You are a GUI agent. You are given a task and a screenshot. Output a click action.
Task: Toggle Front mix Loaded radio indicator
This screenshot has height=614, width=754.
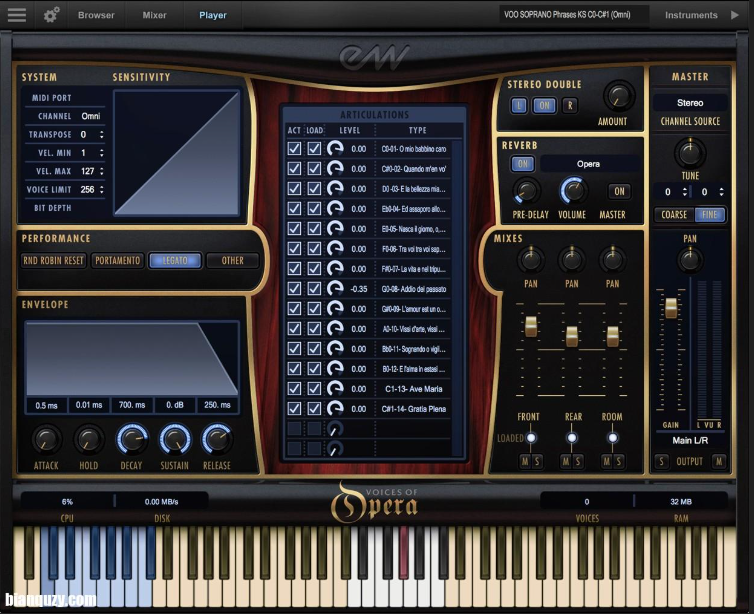tap(531, 438)
